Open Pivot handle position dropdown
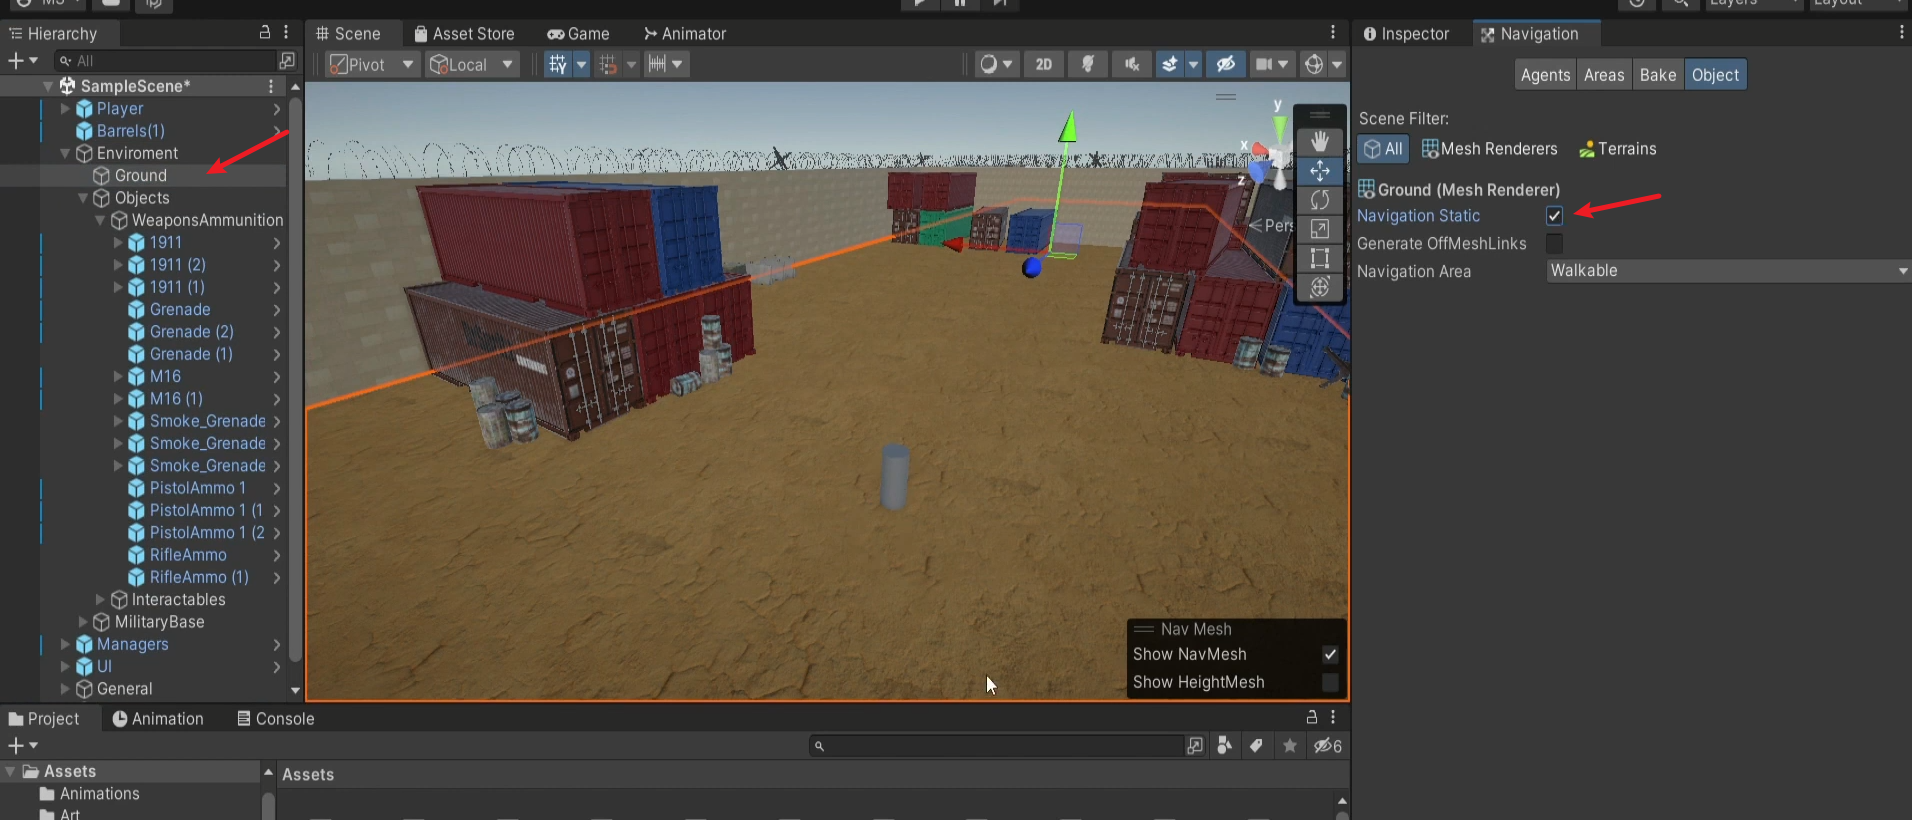This screenshot has width=1912, height=820. (x=372, y=64)
